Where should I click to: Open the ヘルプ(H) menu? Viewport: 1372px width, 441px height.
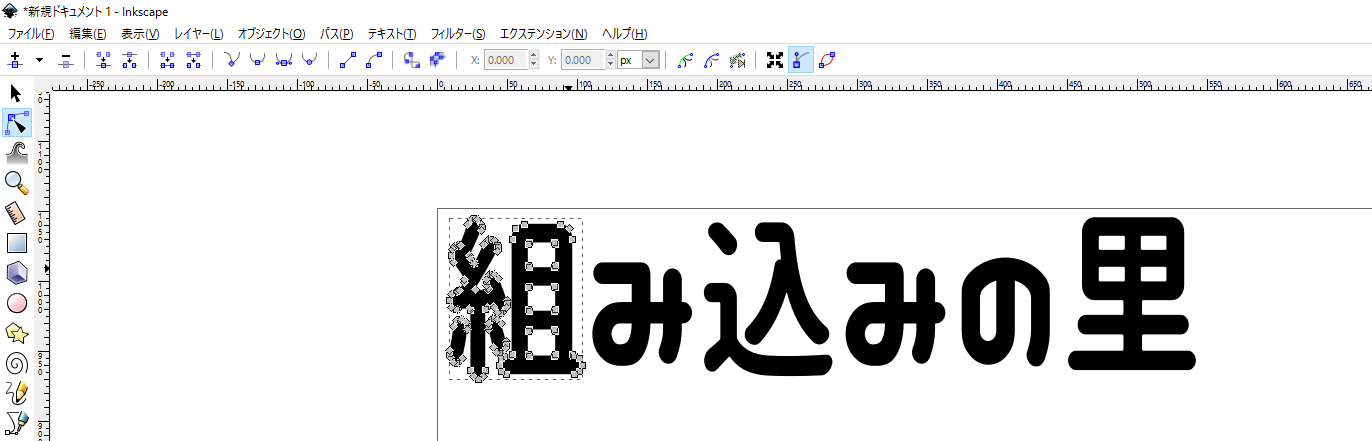(626, 34)
